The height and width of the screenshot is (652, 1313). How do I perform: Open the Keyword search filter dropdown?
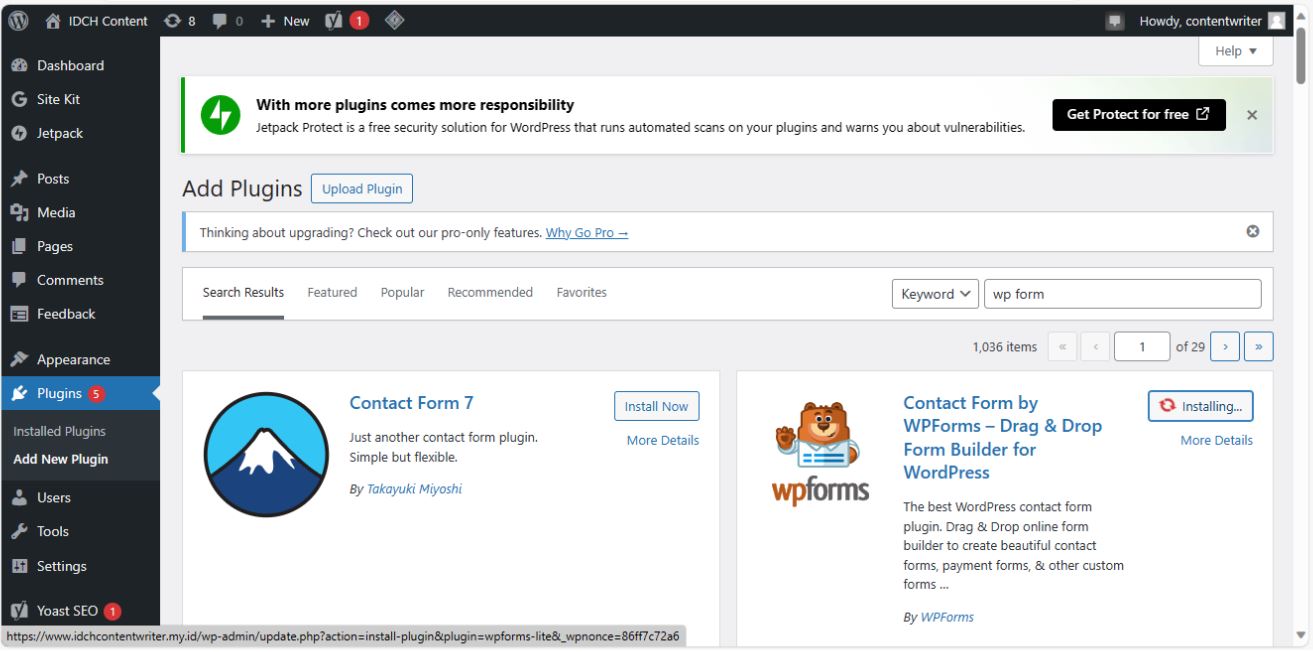935,293
